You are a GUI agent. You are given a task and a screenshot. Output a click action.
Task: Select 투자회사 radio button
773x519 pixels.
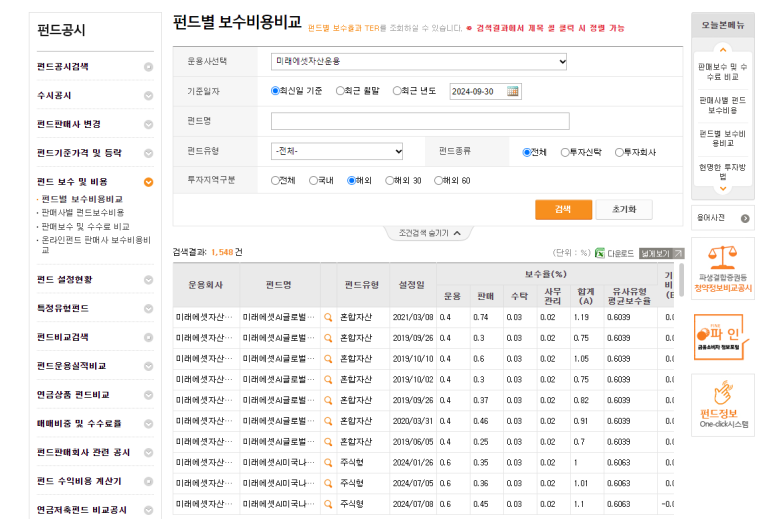coord(619,152)
